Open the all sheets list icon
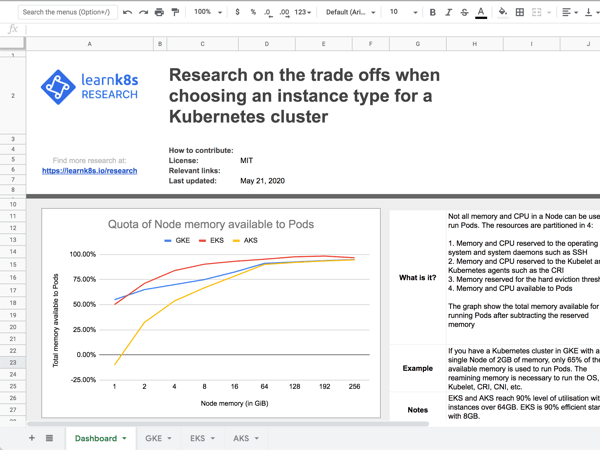 (x=49, y=438)
